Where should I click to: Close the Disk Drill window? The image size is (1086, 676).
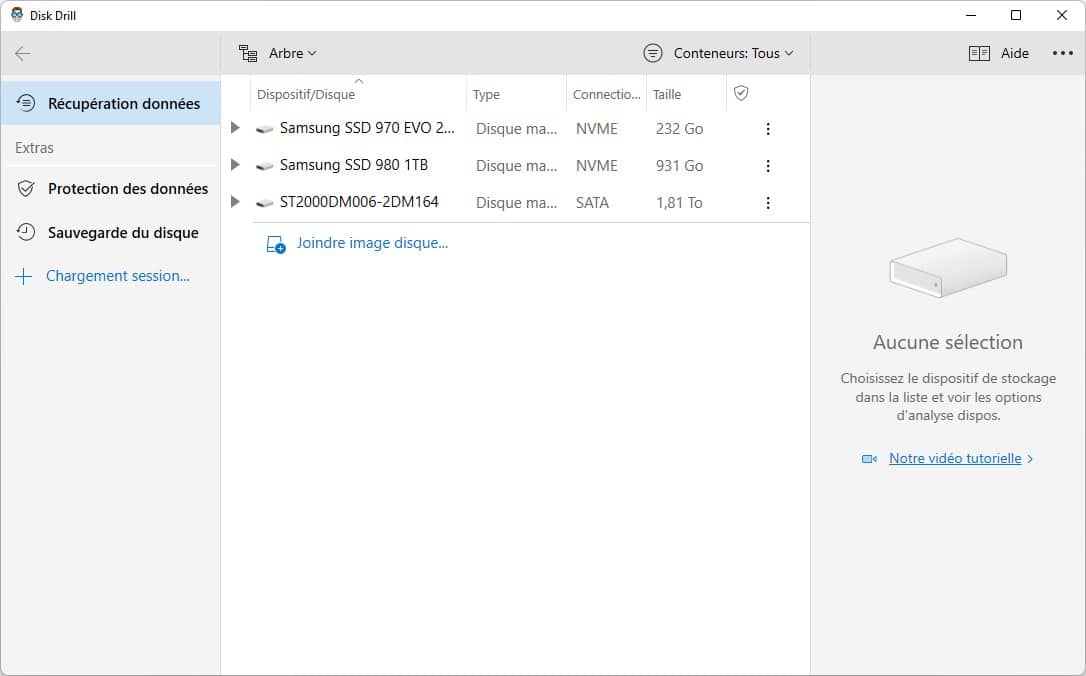[1061, 15]
